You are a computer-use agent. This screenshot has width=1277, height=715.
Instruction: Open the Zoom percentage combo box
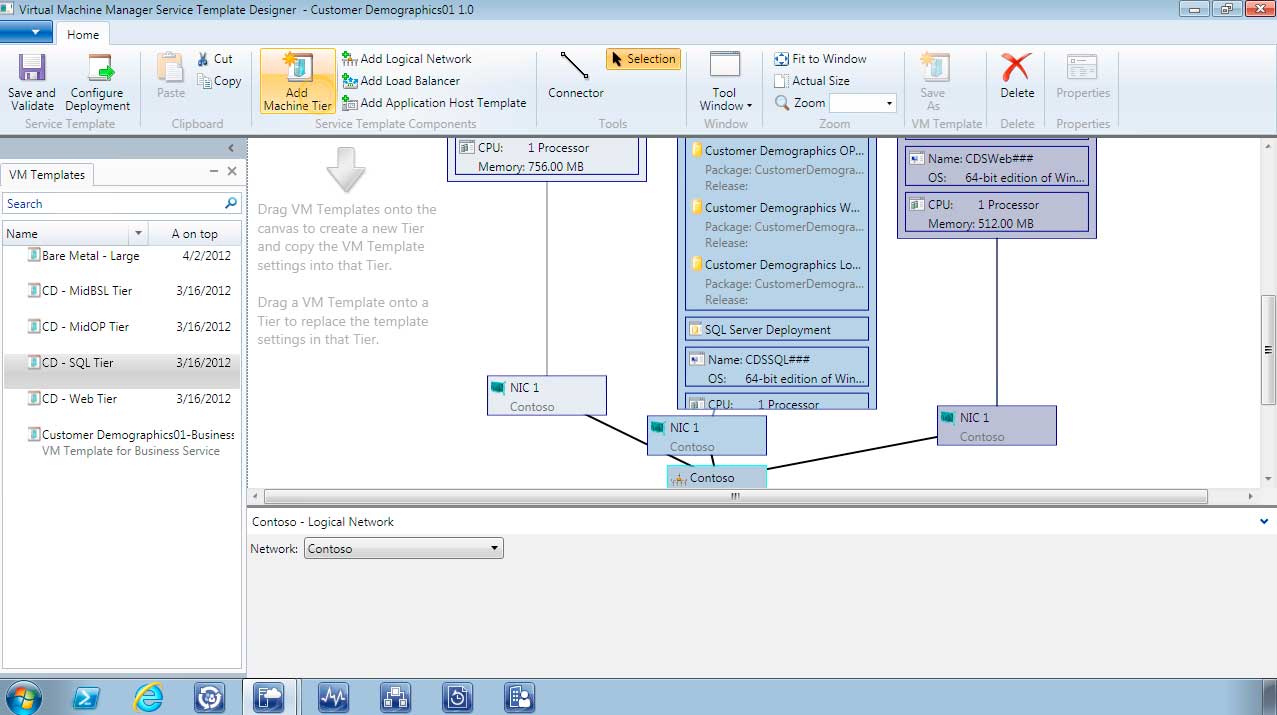(863, 103)
